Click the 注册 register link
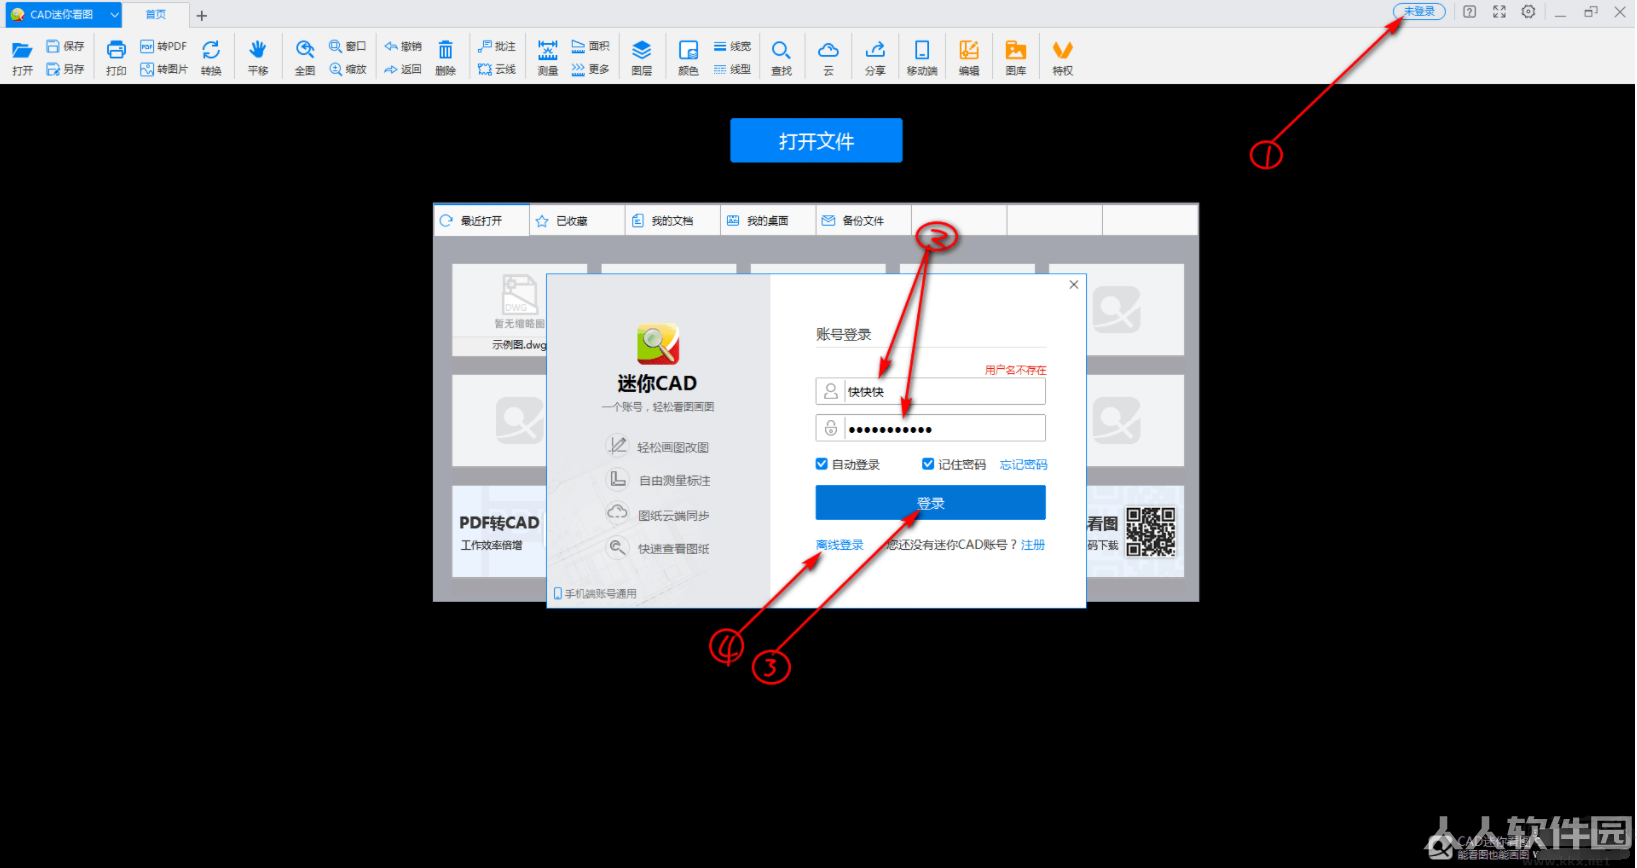 point(1033,545)
